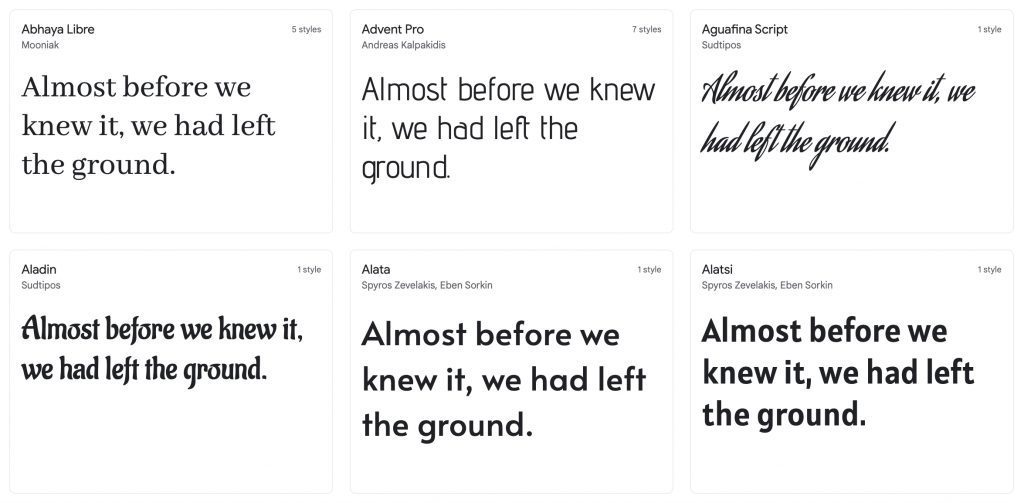Click the Abhaya Libre sample text
1024x503 pixels.
[x=148, y=126]
